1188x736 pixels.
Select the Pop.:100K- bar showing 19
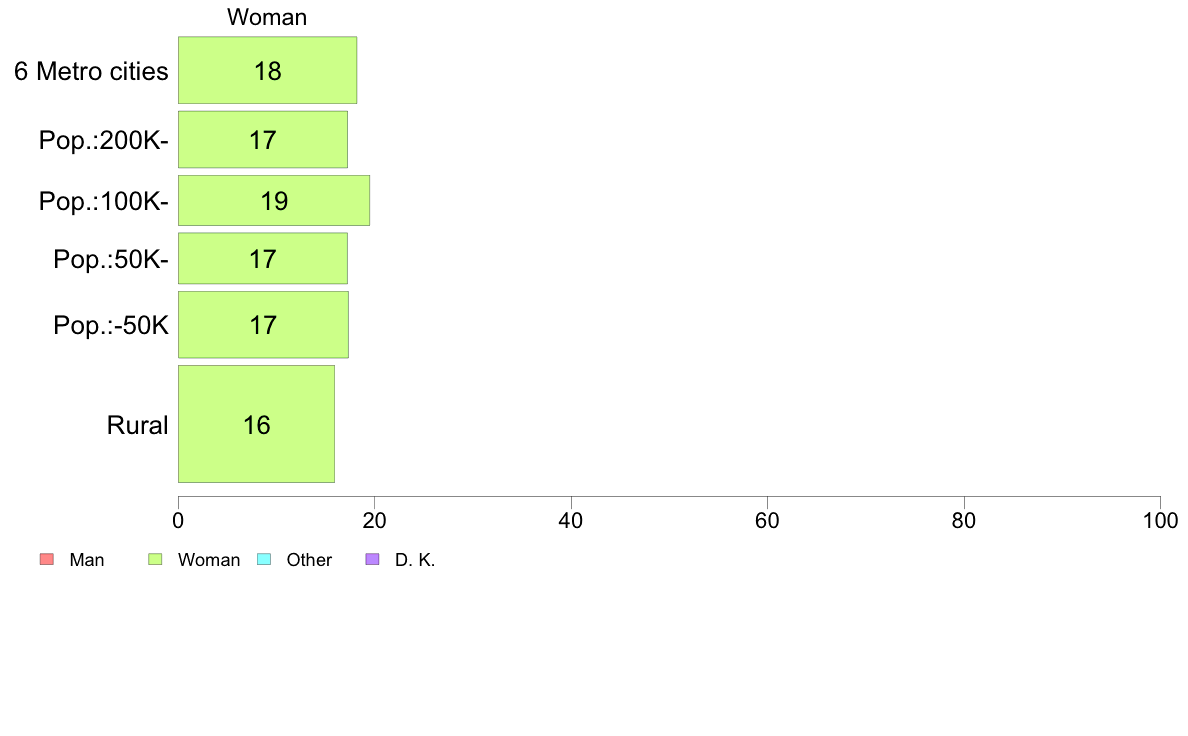[274, 201]
